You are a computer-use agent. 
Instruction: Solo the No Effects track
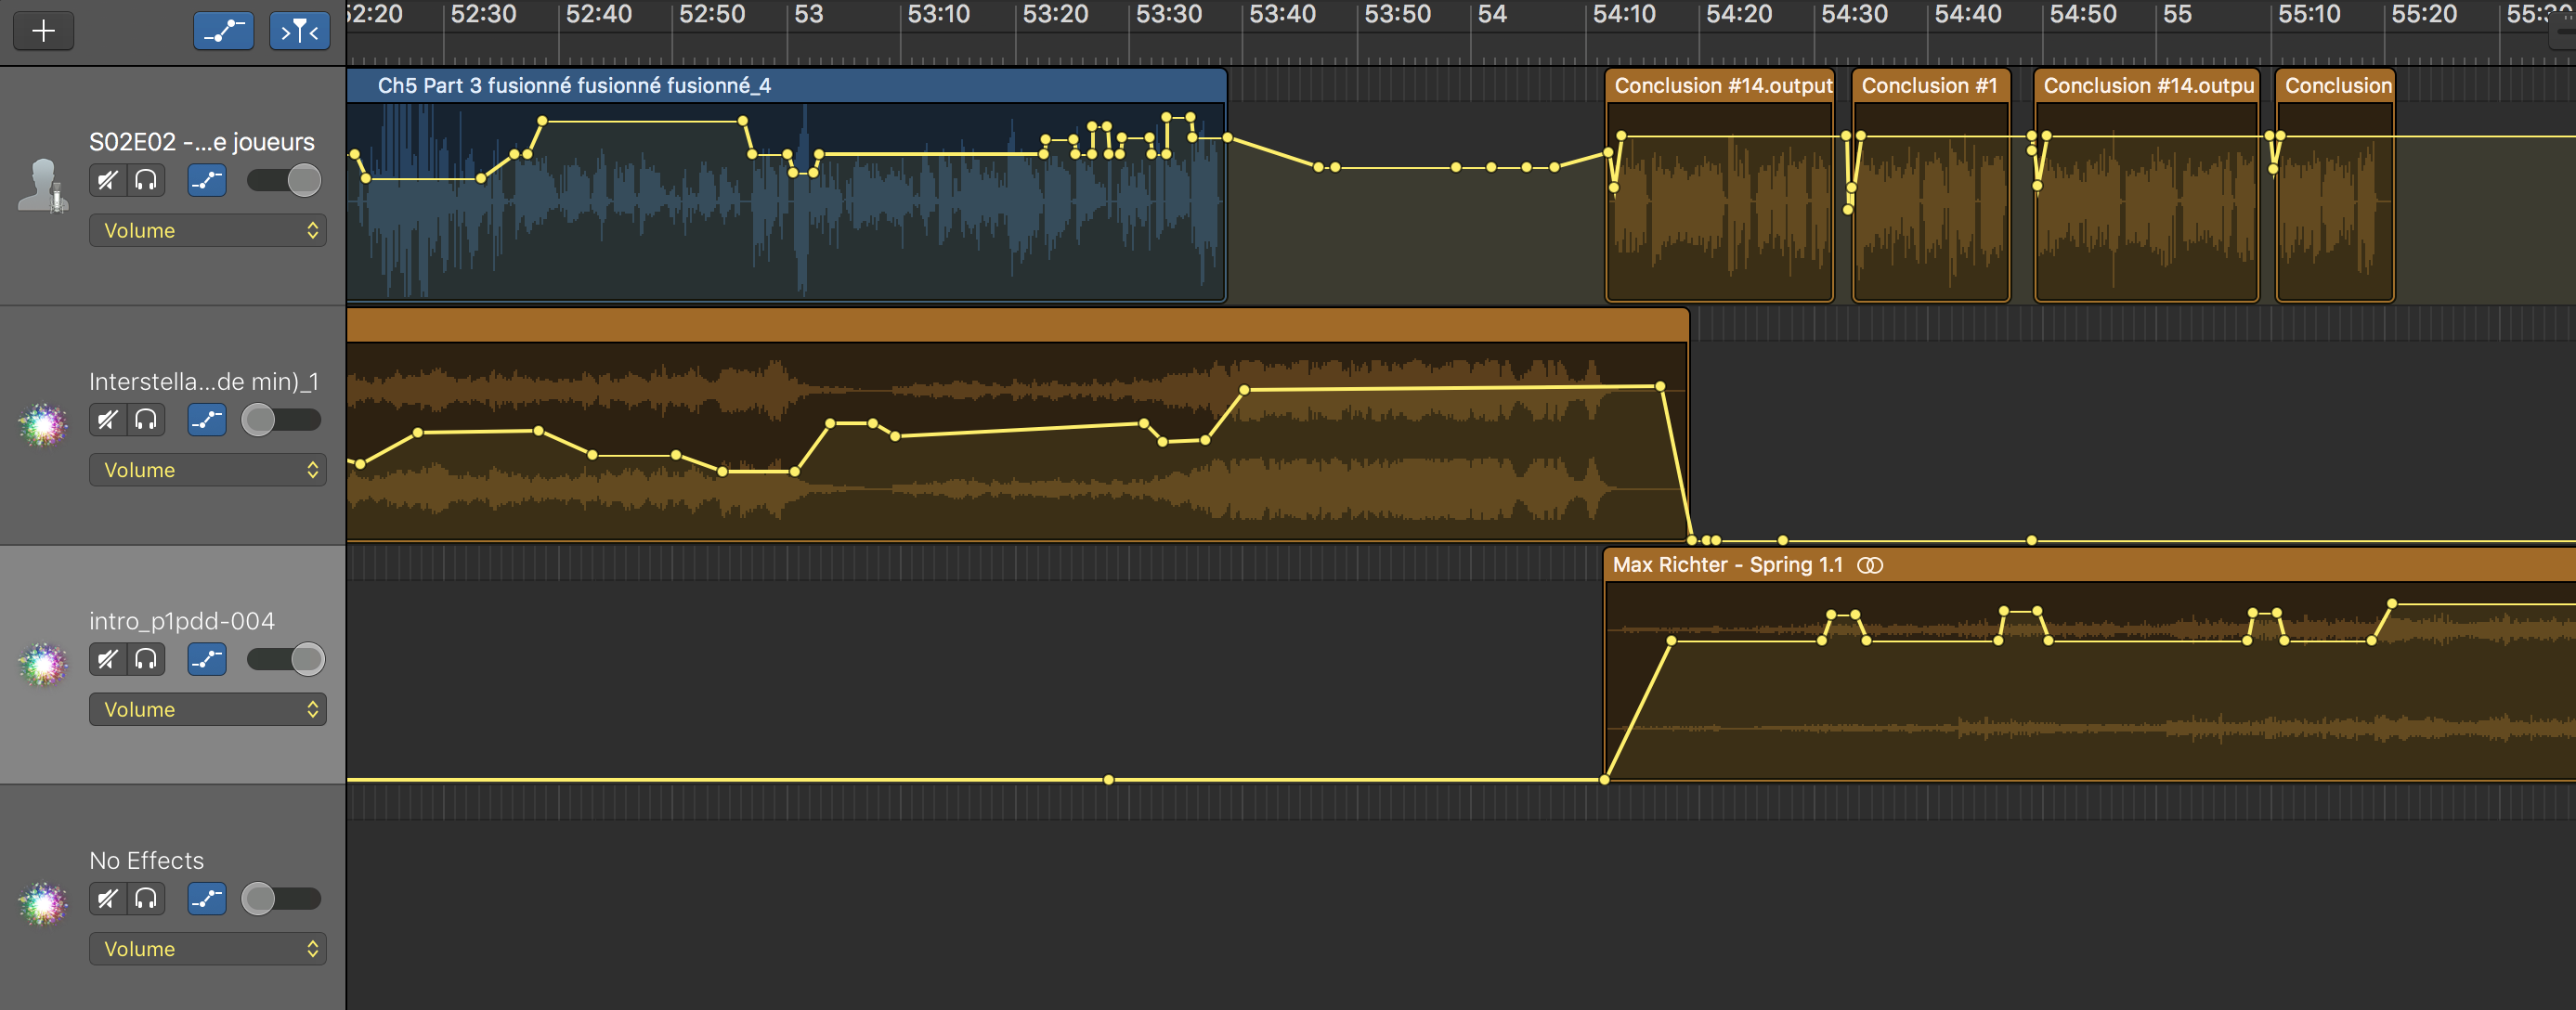click(146, 899)
